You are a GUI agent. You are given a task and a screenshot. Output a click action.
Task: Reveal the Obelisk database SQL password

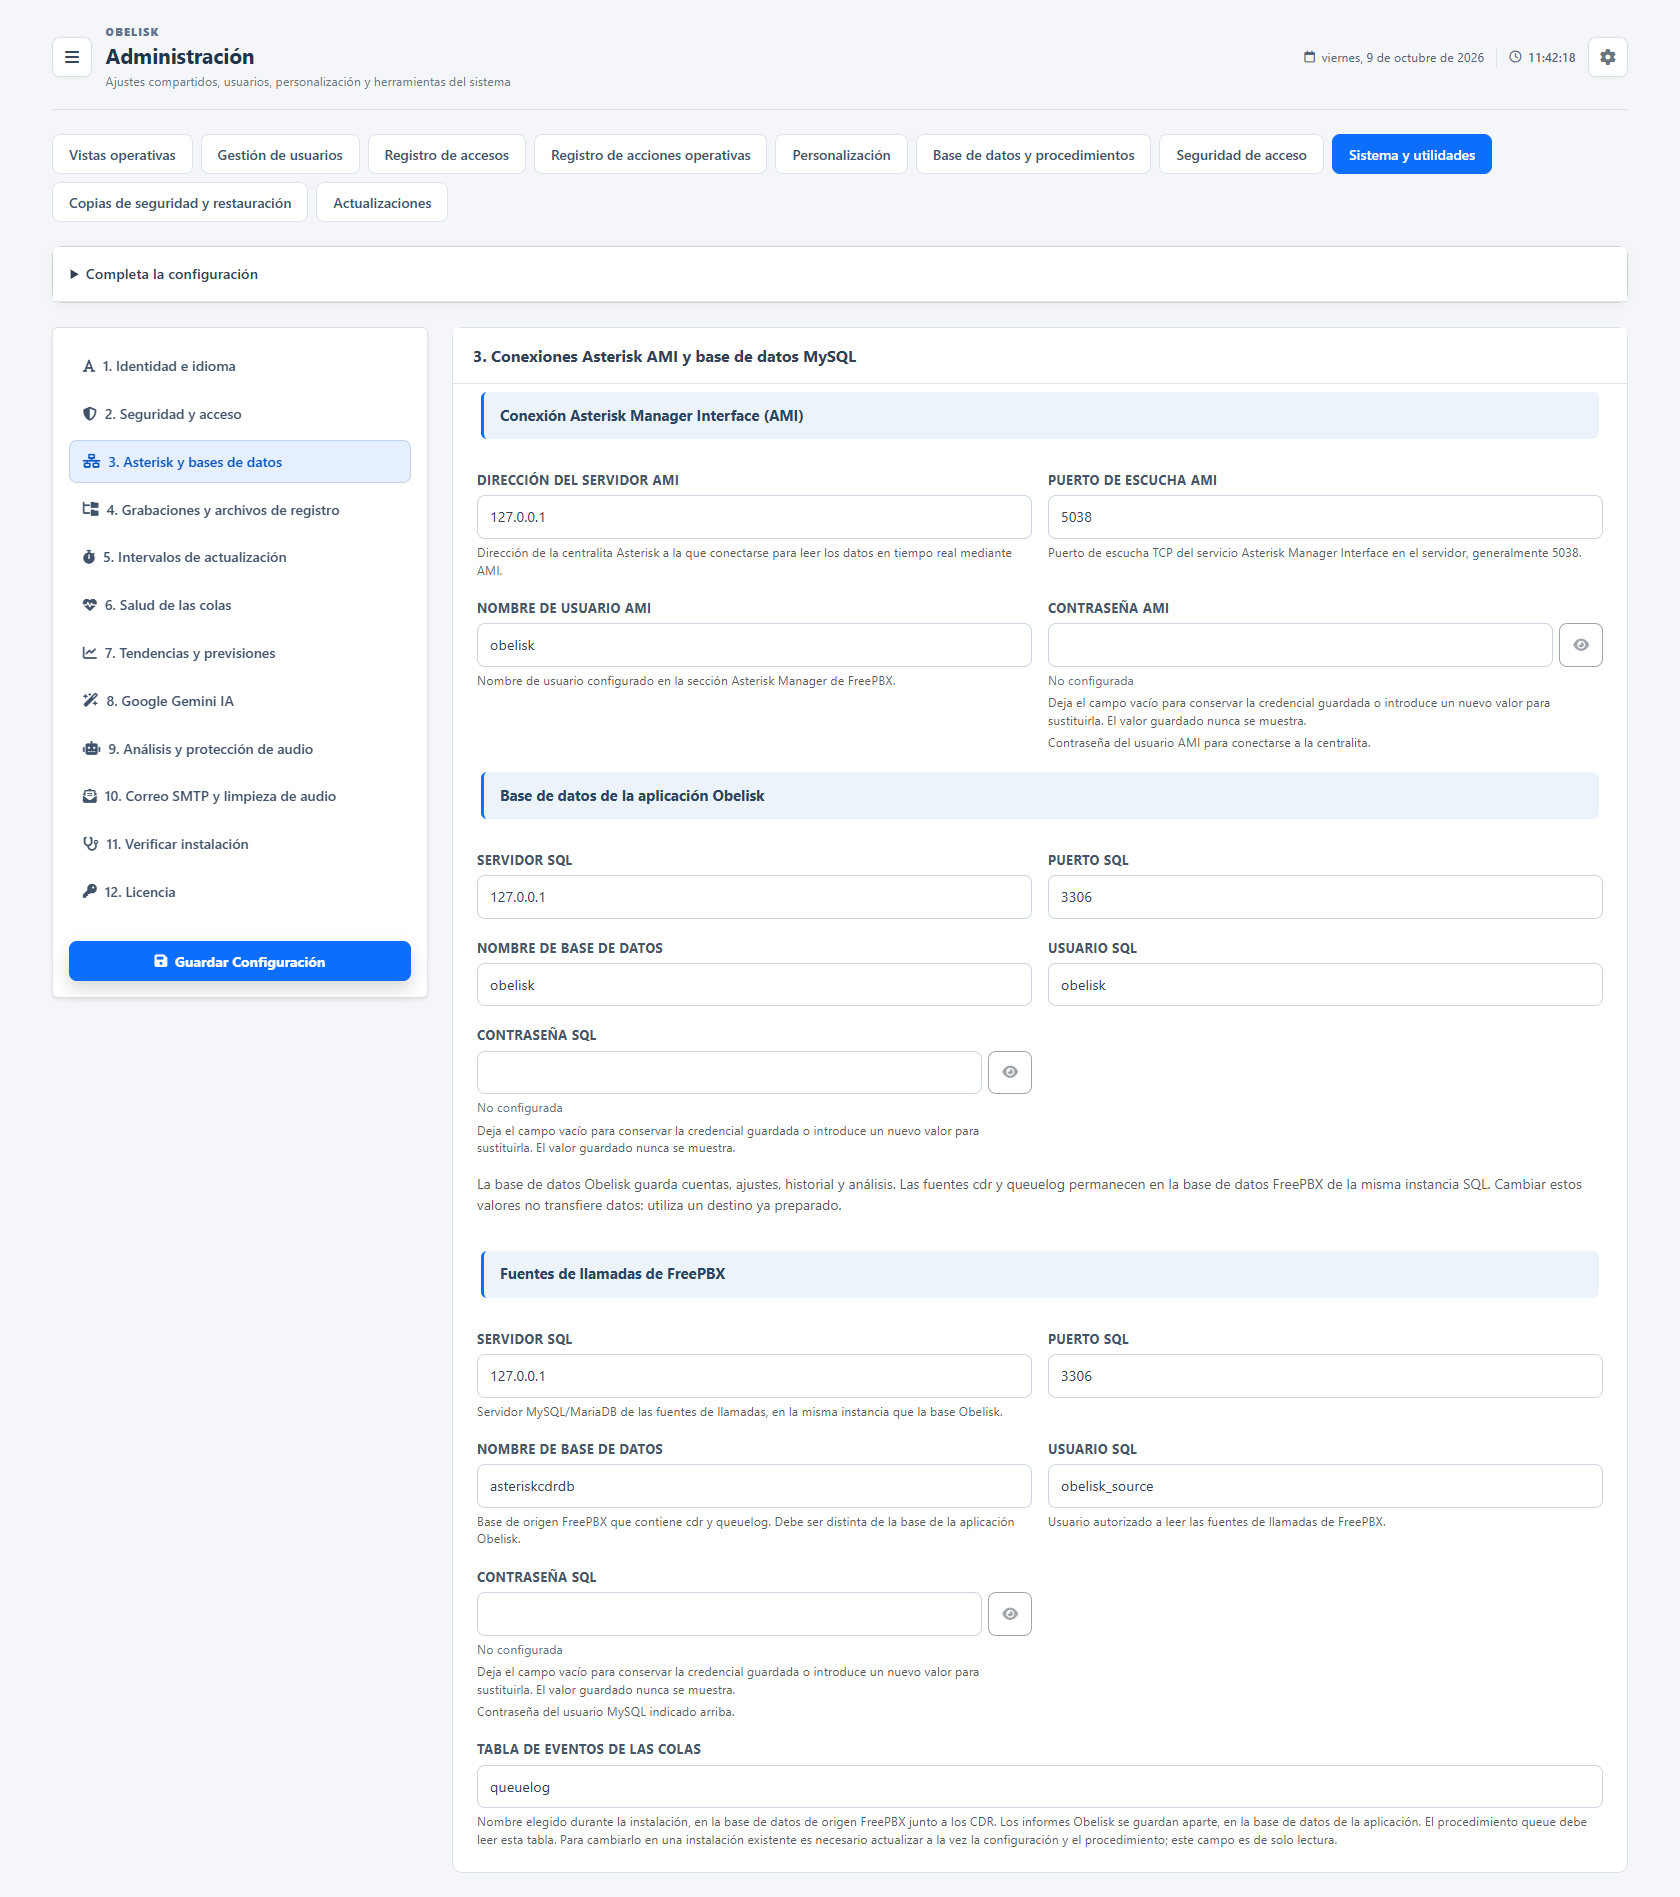click(x=1010, y=1072)
